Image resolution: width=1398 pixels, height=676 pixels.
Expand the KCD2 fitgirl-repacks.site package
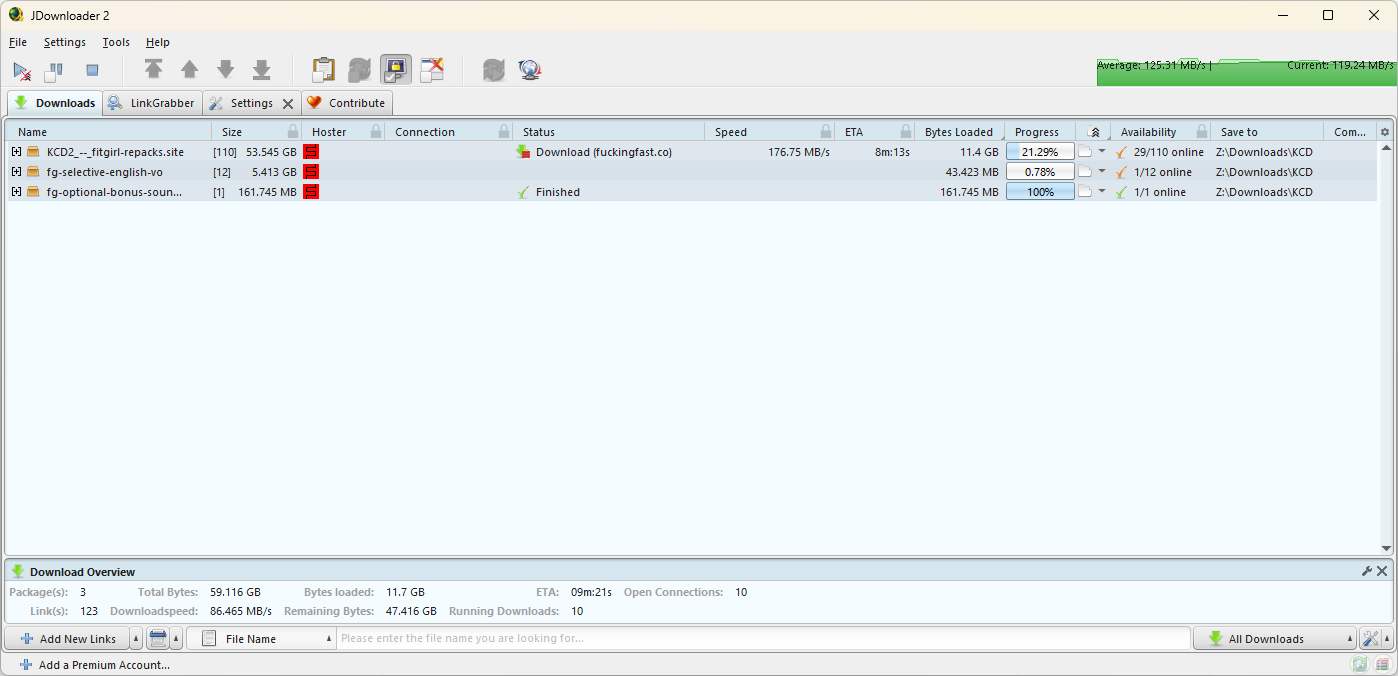pyautogui.click(x=16, y=151)
